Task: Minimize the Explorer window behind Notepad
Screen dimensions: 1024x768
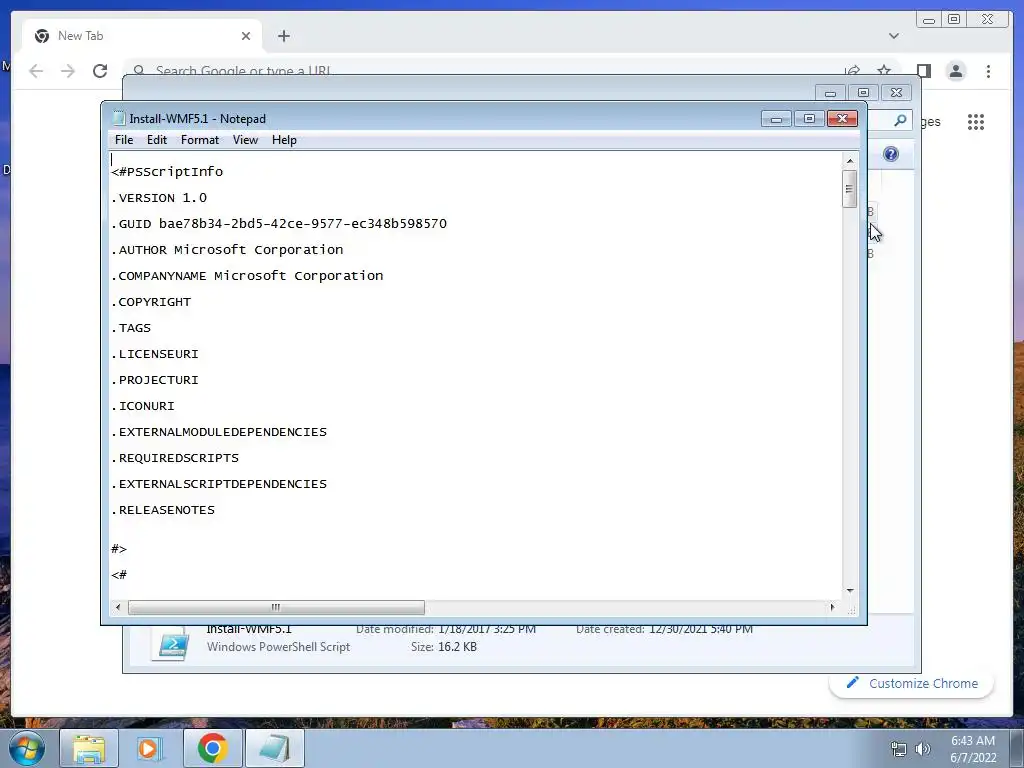Action: 830,93
